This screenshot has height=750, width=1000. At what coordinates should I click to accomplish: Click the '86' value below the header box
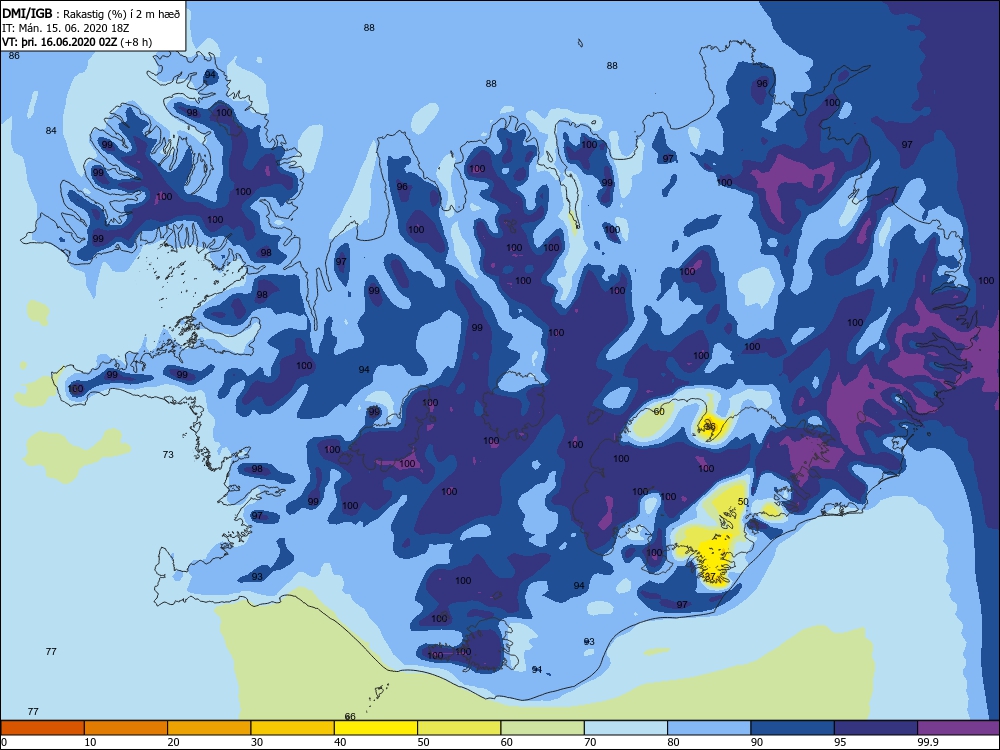pyautogui.click(x=14, y=55)
